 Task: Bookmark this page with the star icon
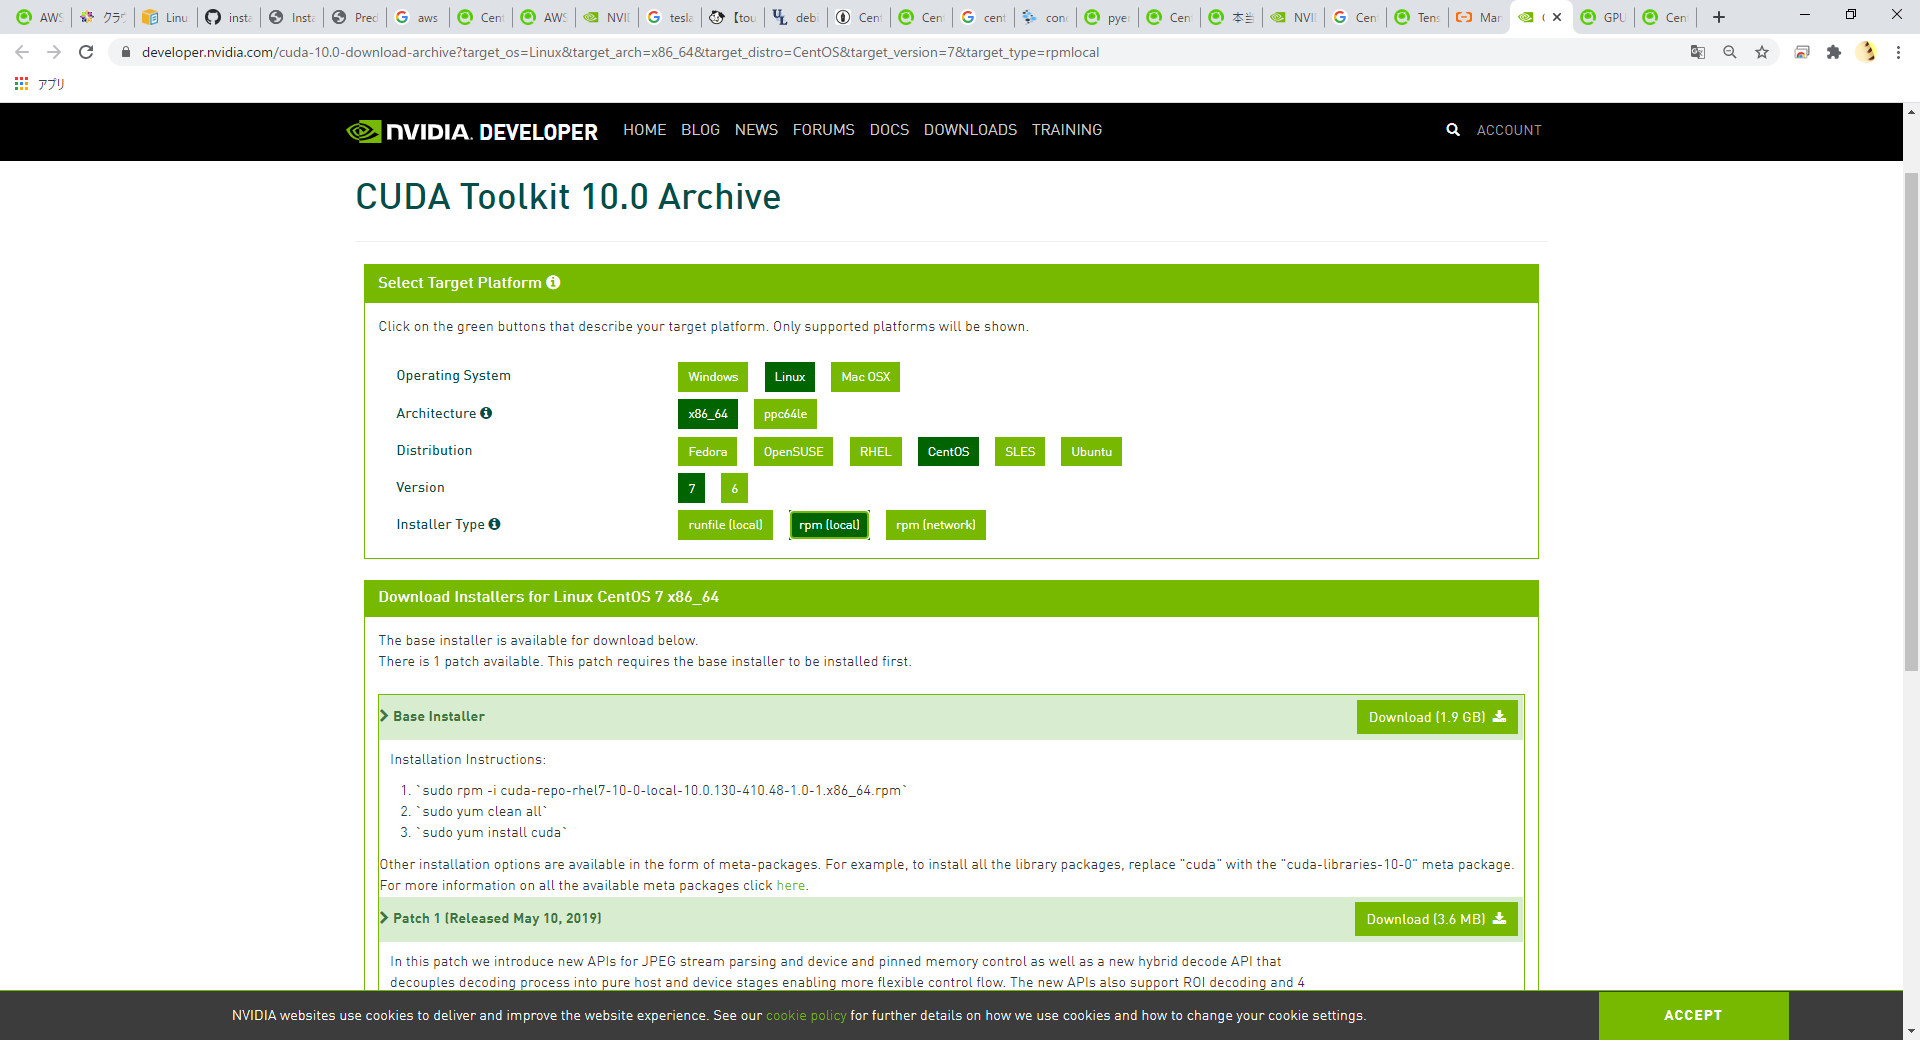point(1762,52)
